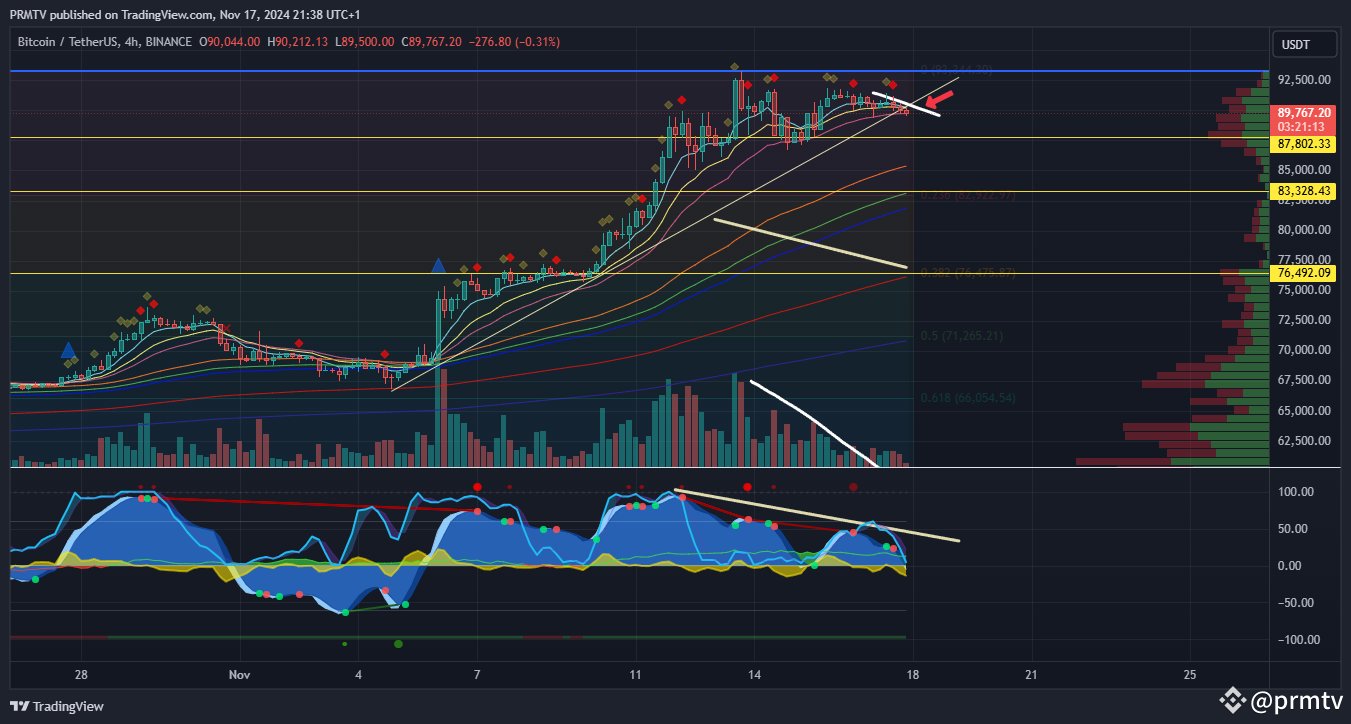Click the oscillator 100.00 scale label
Viewport: 1351px width, 724px height.
pyautogui.click(x=1296, y=492)
